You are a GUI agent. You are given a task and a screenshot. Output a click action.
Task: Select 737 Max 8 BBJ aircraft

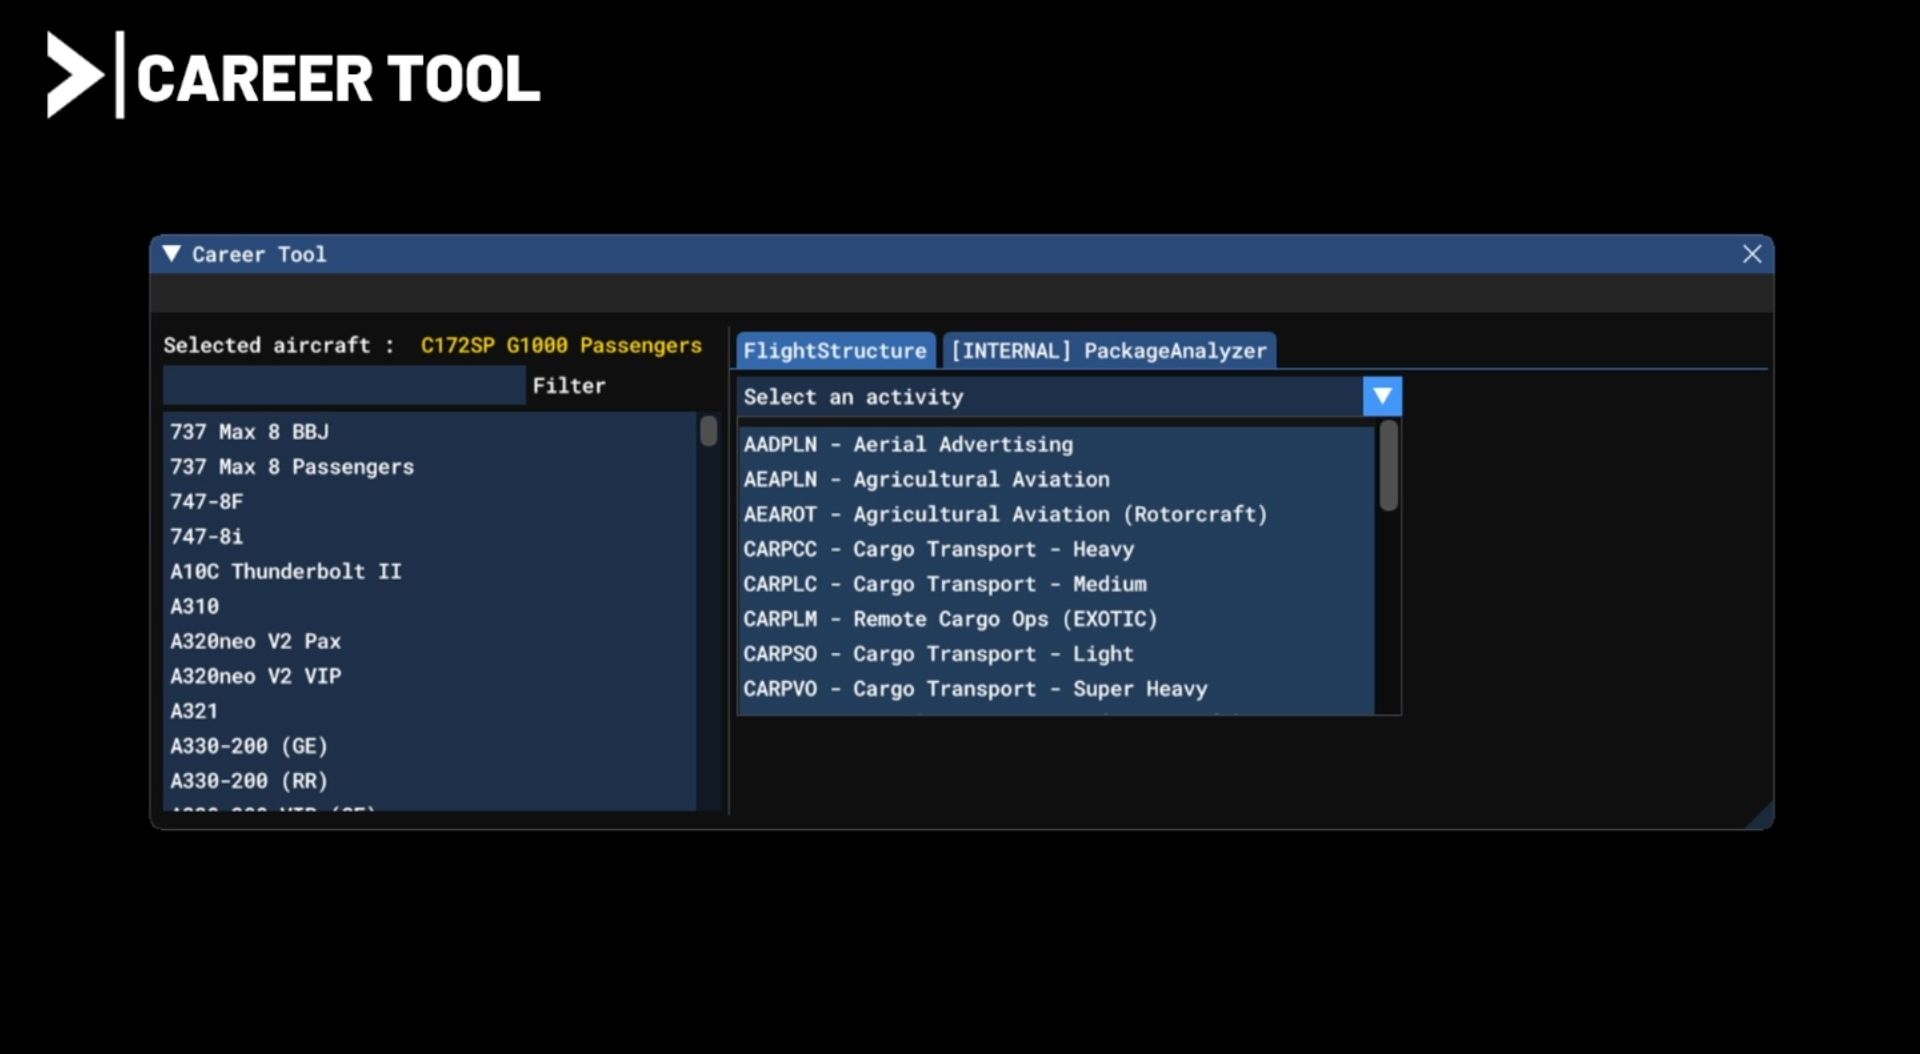coord(249,432)
